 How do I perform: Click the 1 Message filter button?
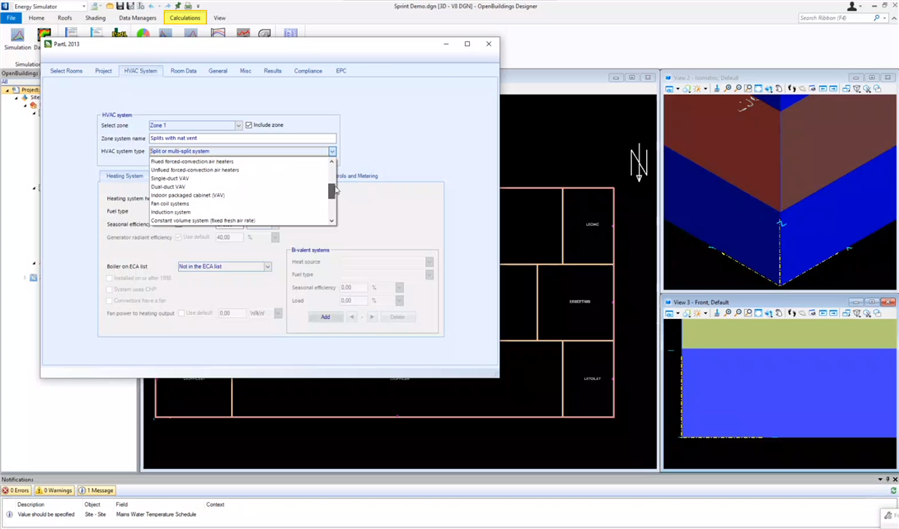[x=96, y=491]
